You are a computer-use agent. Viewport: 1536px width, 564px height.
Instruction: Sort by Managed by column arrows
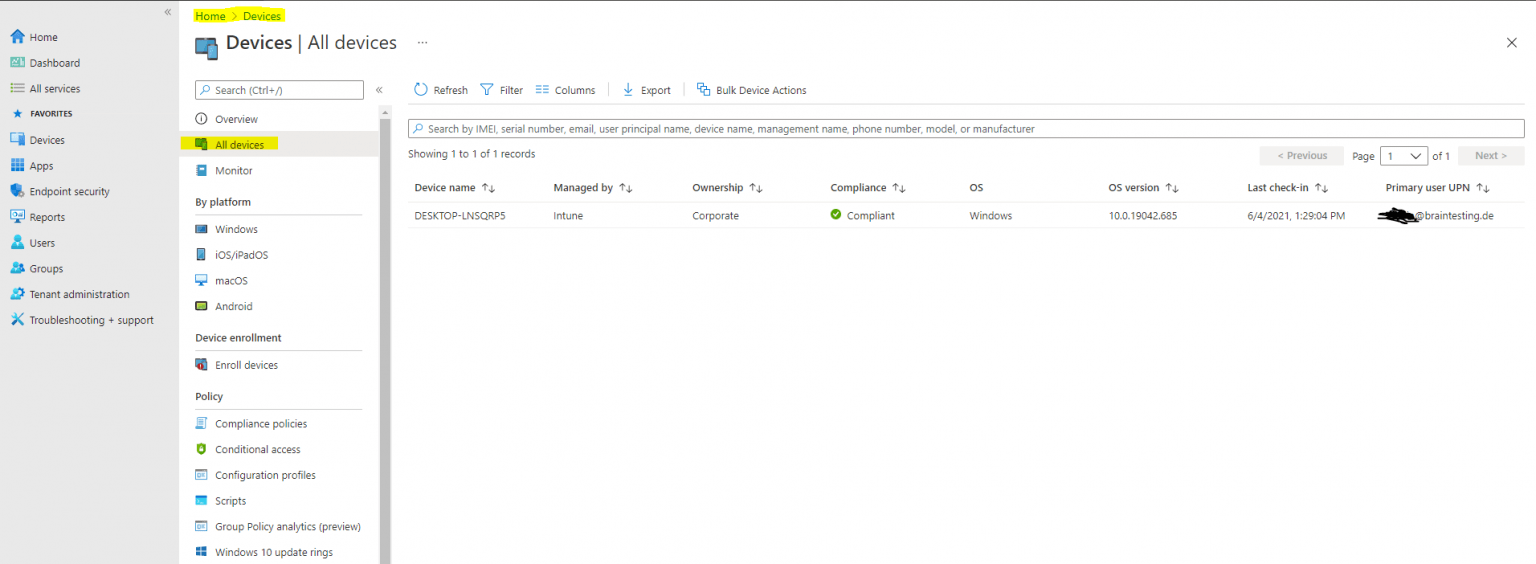[x=626, y=188]
